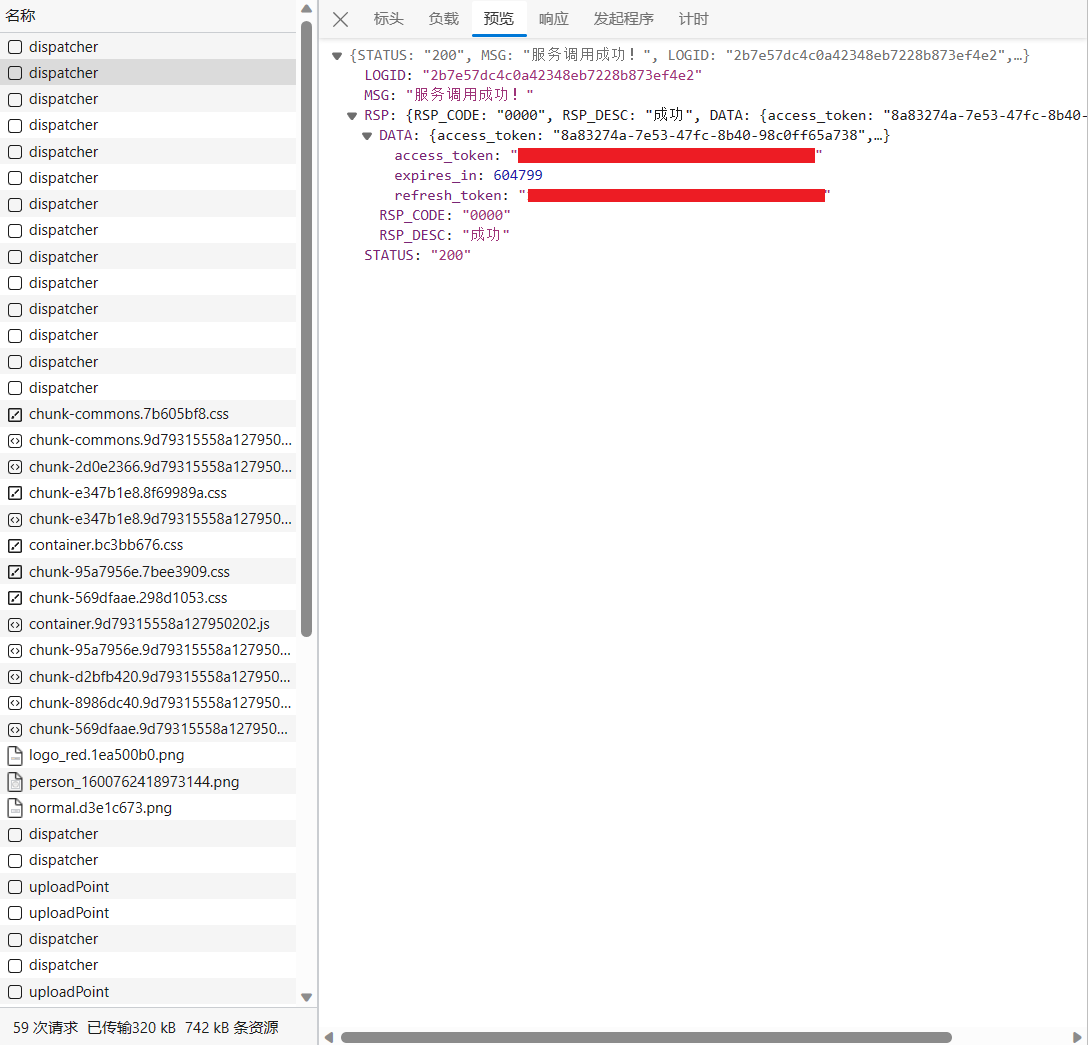The height and width of the screenshot is (1045, 1088).
Task: Click the horizontal scrollbar under the preview
Action: pyautogui.click(x=645, y=1037)
